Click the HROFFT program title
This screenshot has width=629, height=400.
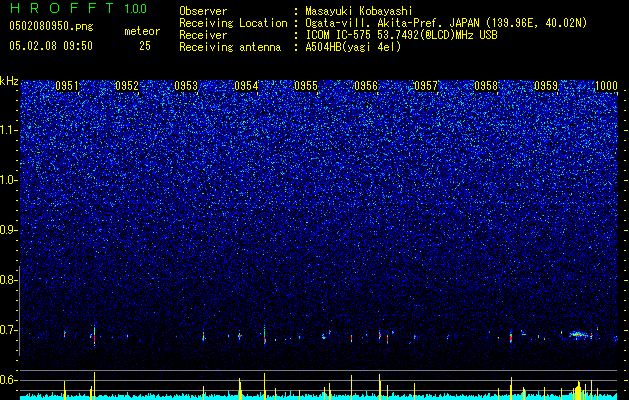pyautogui.click(x=63, y=8)
